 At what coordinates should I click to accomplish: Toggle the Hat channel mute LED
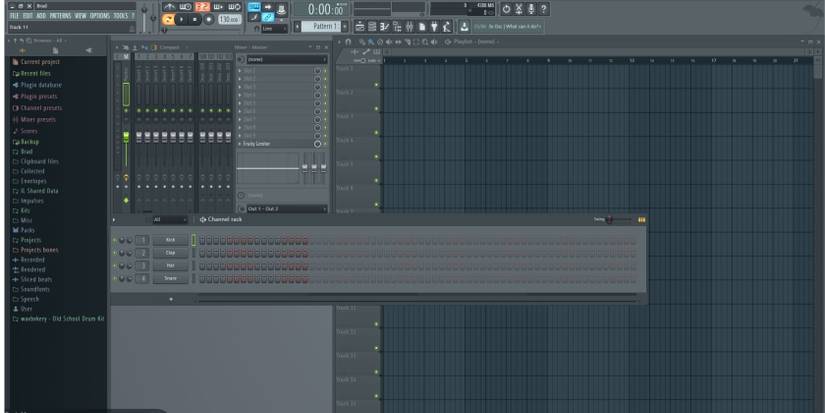pyautogui.click(x=115, y=266)
